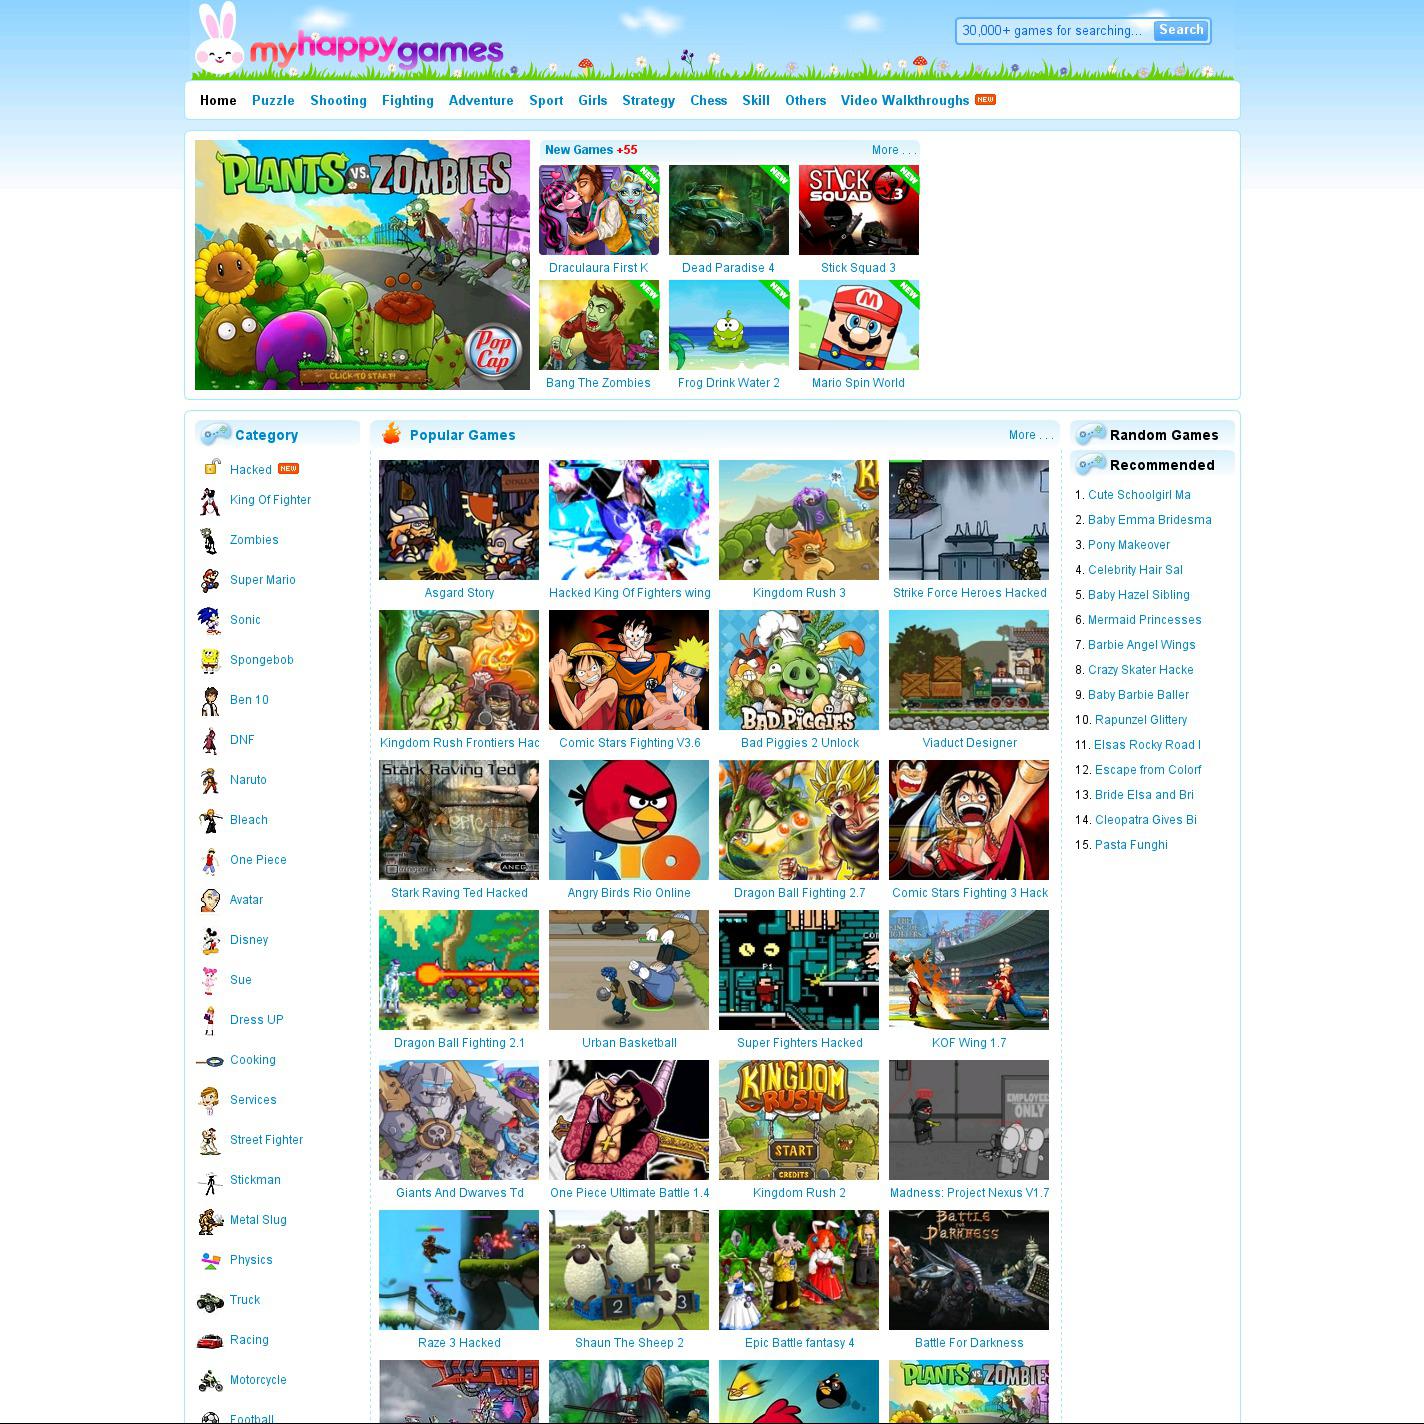Open the Shaun The Sheep 2 thumbnail
1424x1424 pixels.
click(x=629, y=1270)
